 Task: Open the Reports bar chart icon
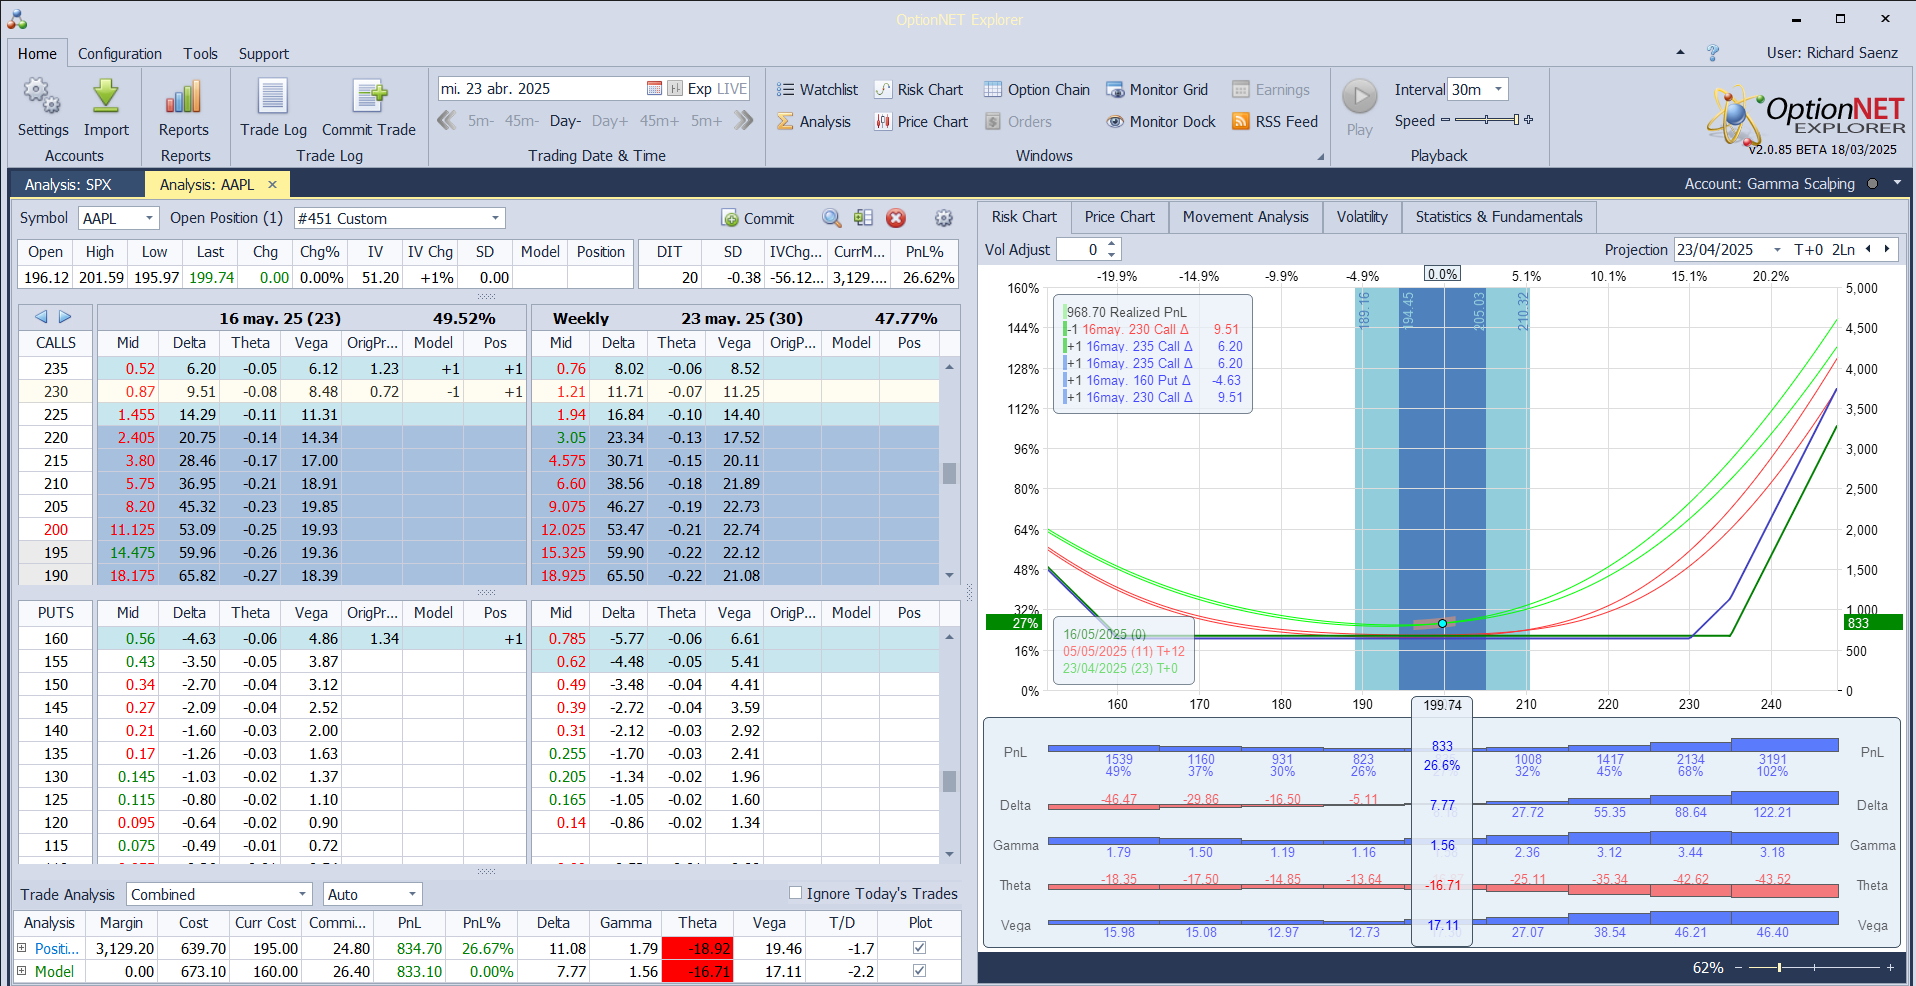[183, 97]
